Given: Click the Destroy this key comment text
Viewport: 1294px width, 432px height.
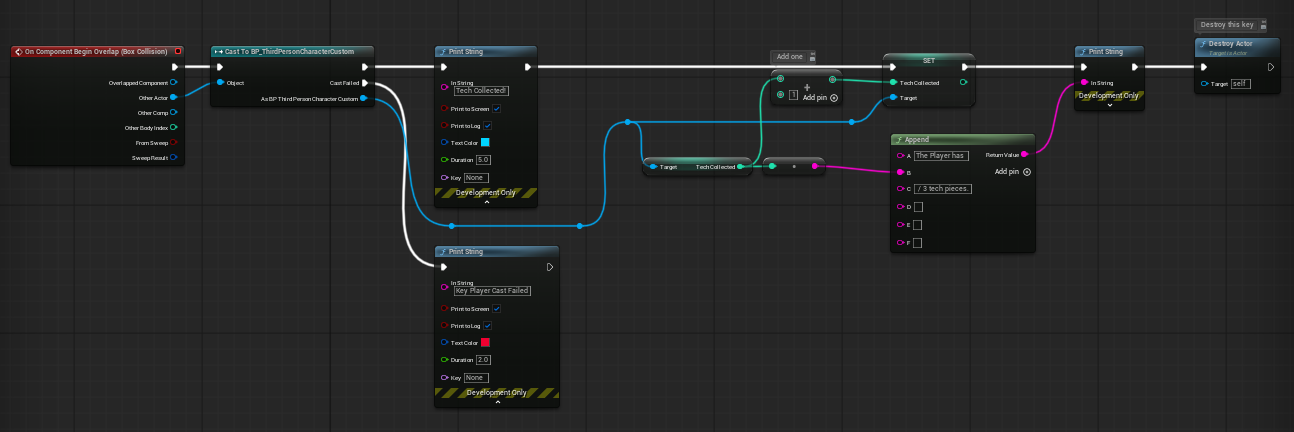Looking at the screenshot, I should (x=1227, y=25).
